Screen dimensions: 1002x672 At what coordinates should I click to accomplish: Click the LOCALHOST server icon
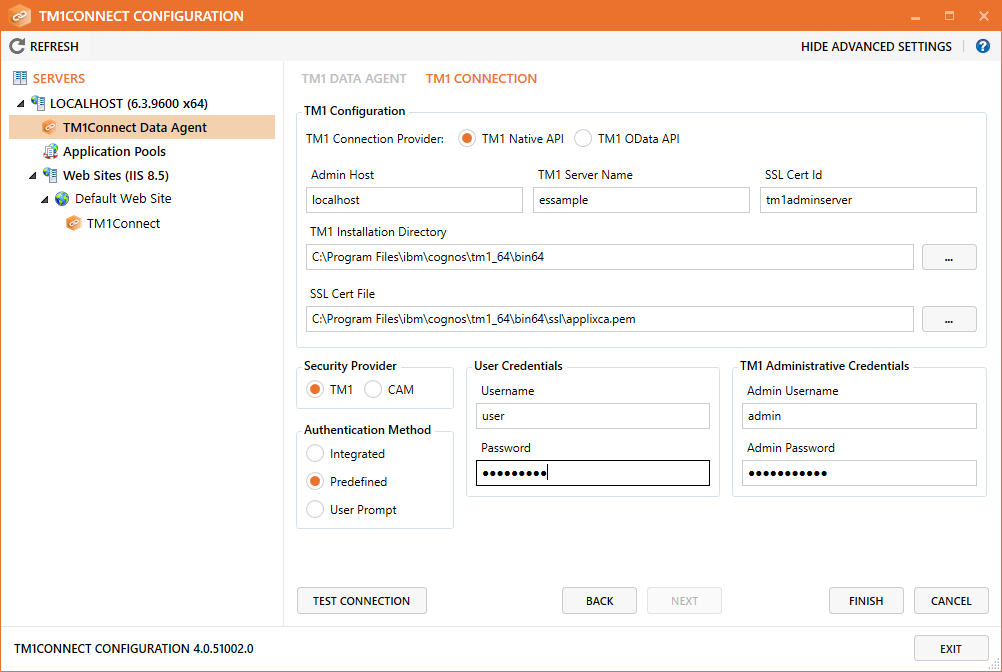(x=38, y=103)
